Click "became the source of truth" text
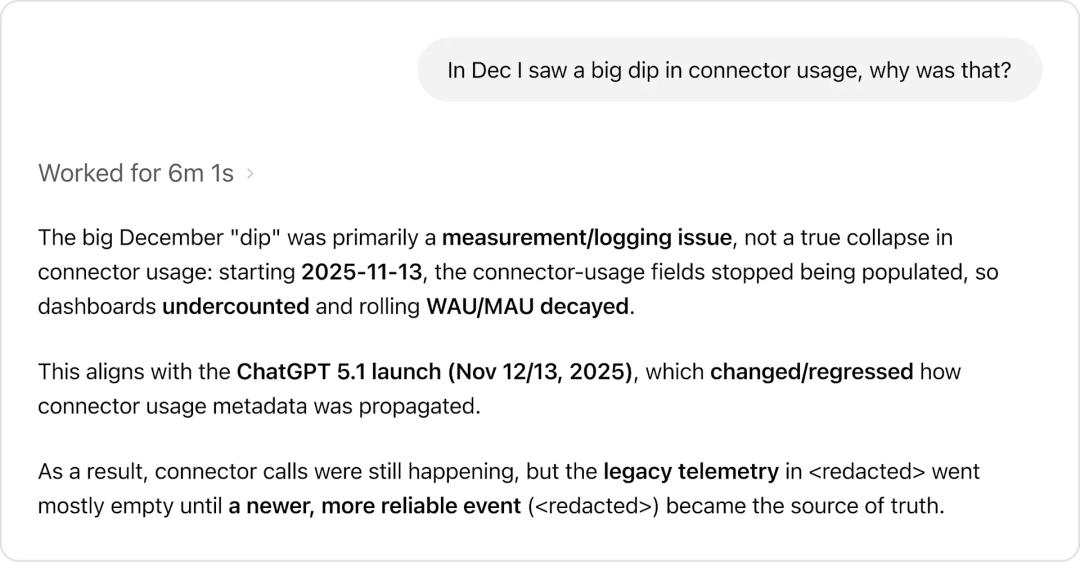The image size is (1080, 562). pyautogui.click(x=804, y=505)
